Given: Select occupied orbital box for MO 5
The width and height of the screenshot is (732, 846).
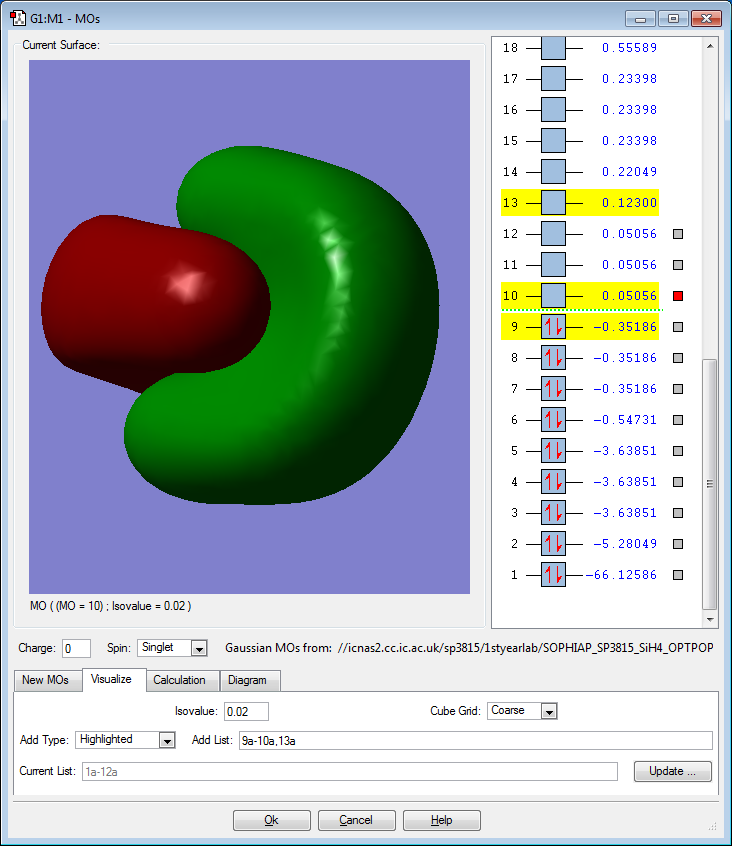Looking at the screenshot, I should pyautogui.click(x=553, y=451).
